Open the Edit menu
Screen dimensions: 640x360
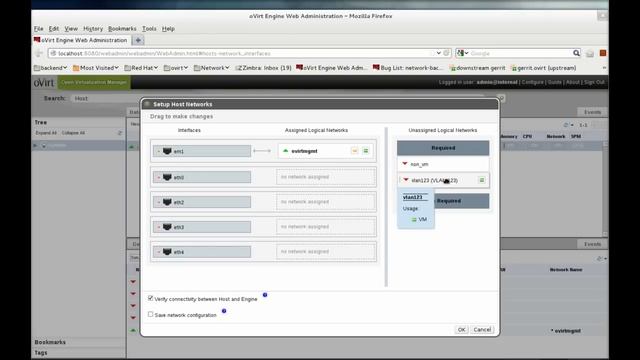pos(53,29)
